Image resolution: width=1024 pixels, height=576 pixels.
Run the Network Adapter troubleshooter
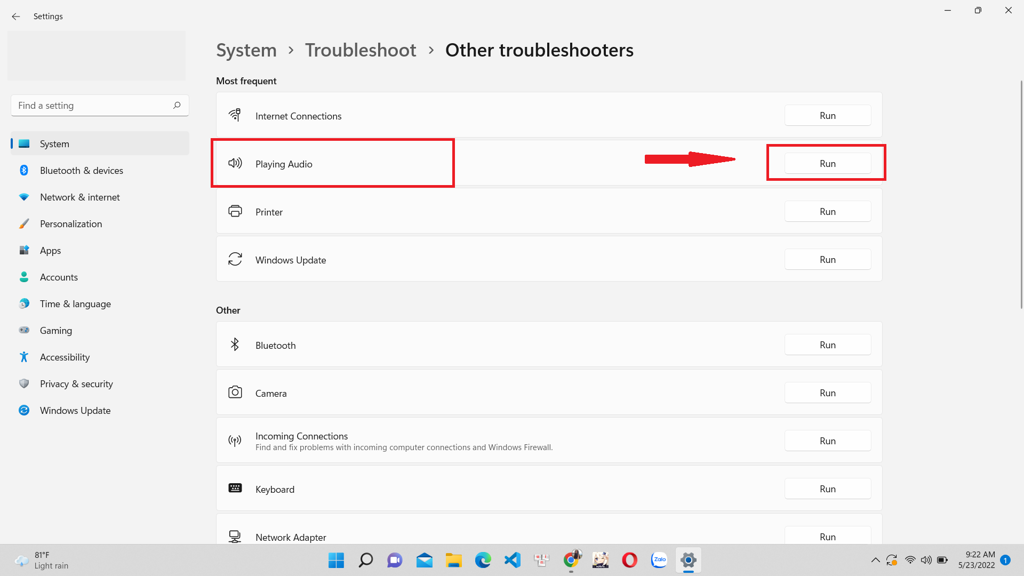click(827, 536)
